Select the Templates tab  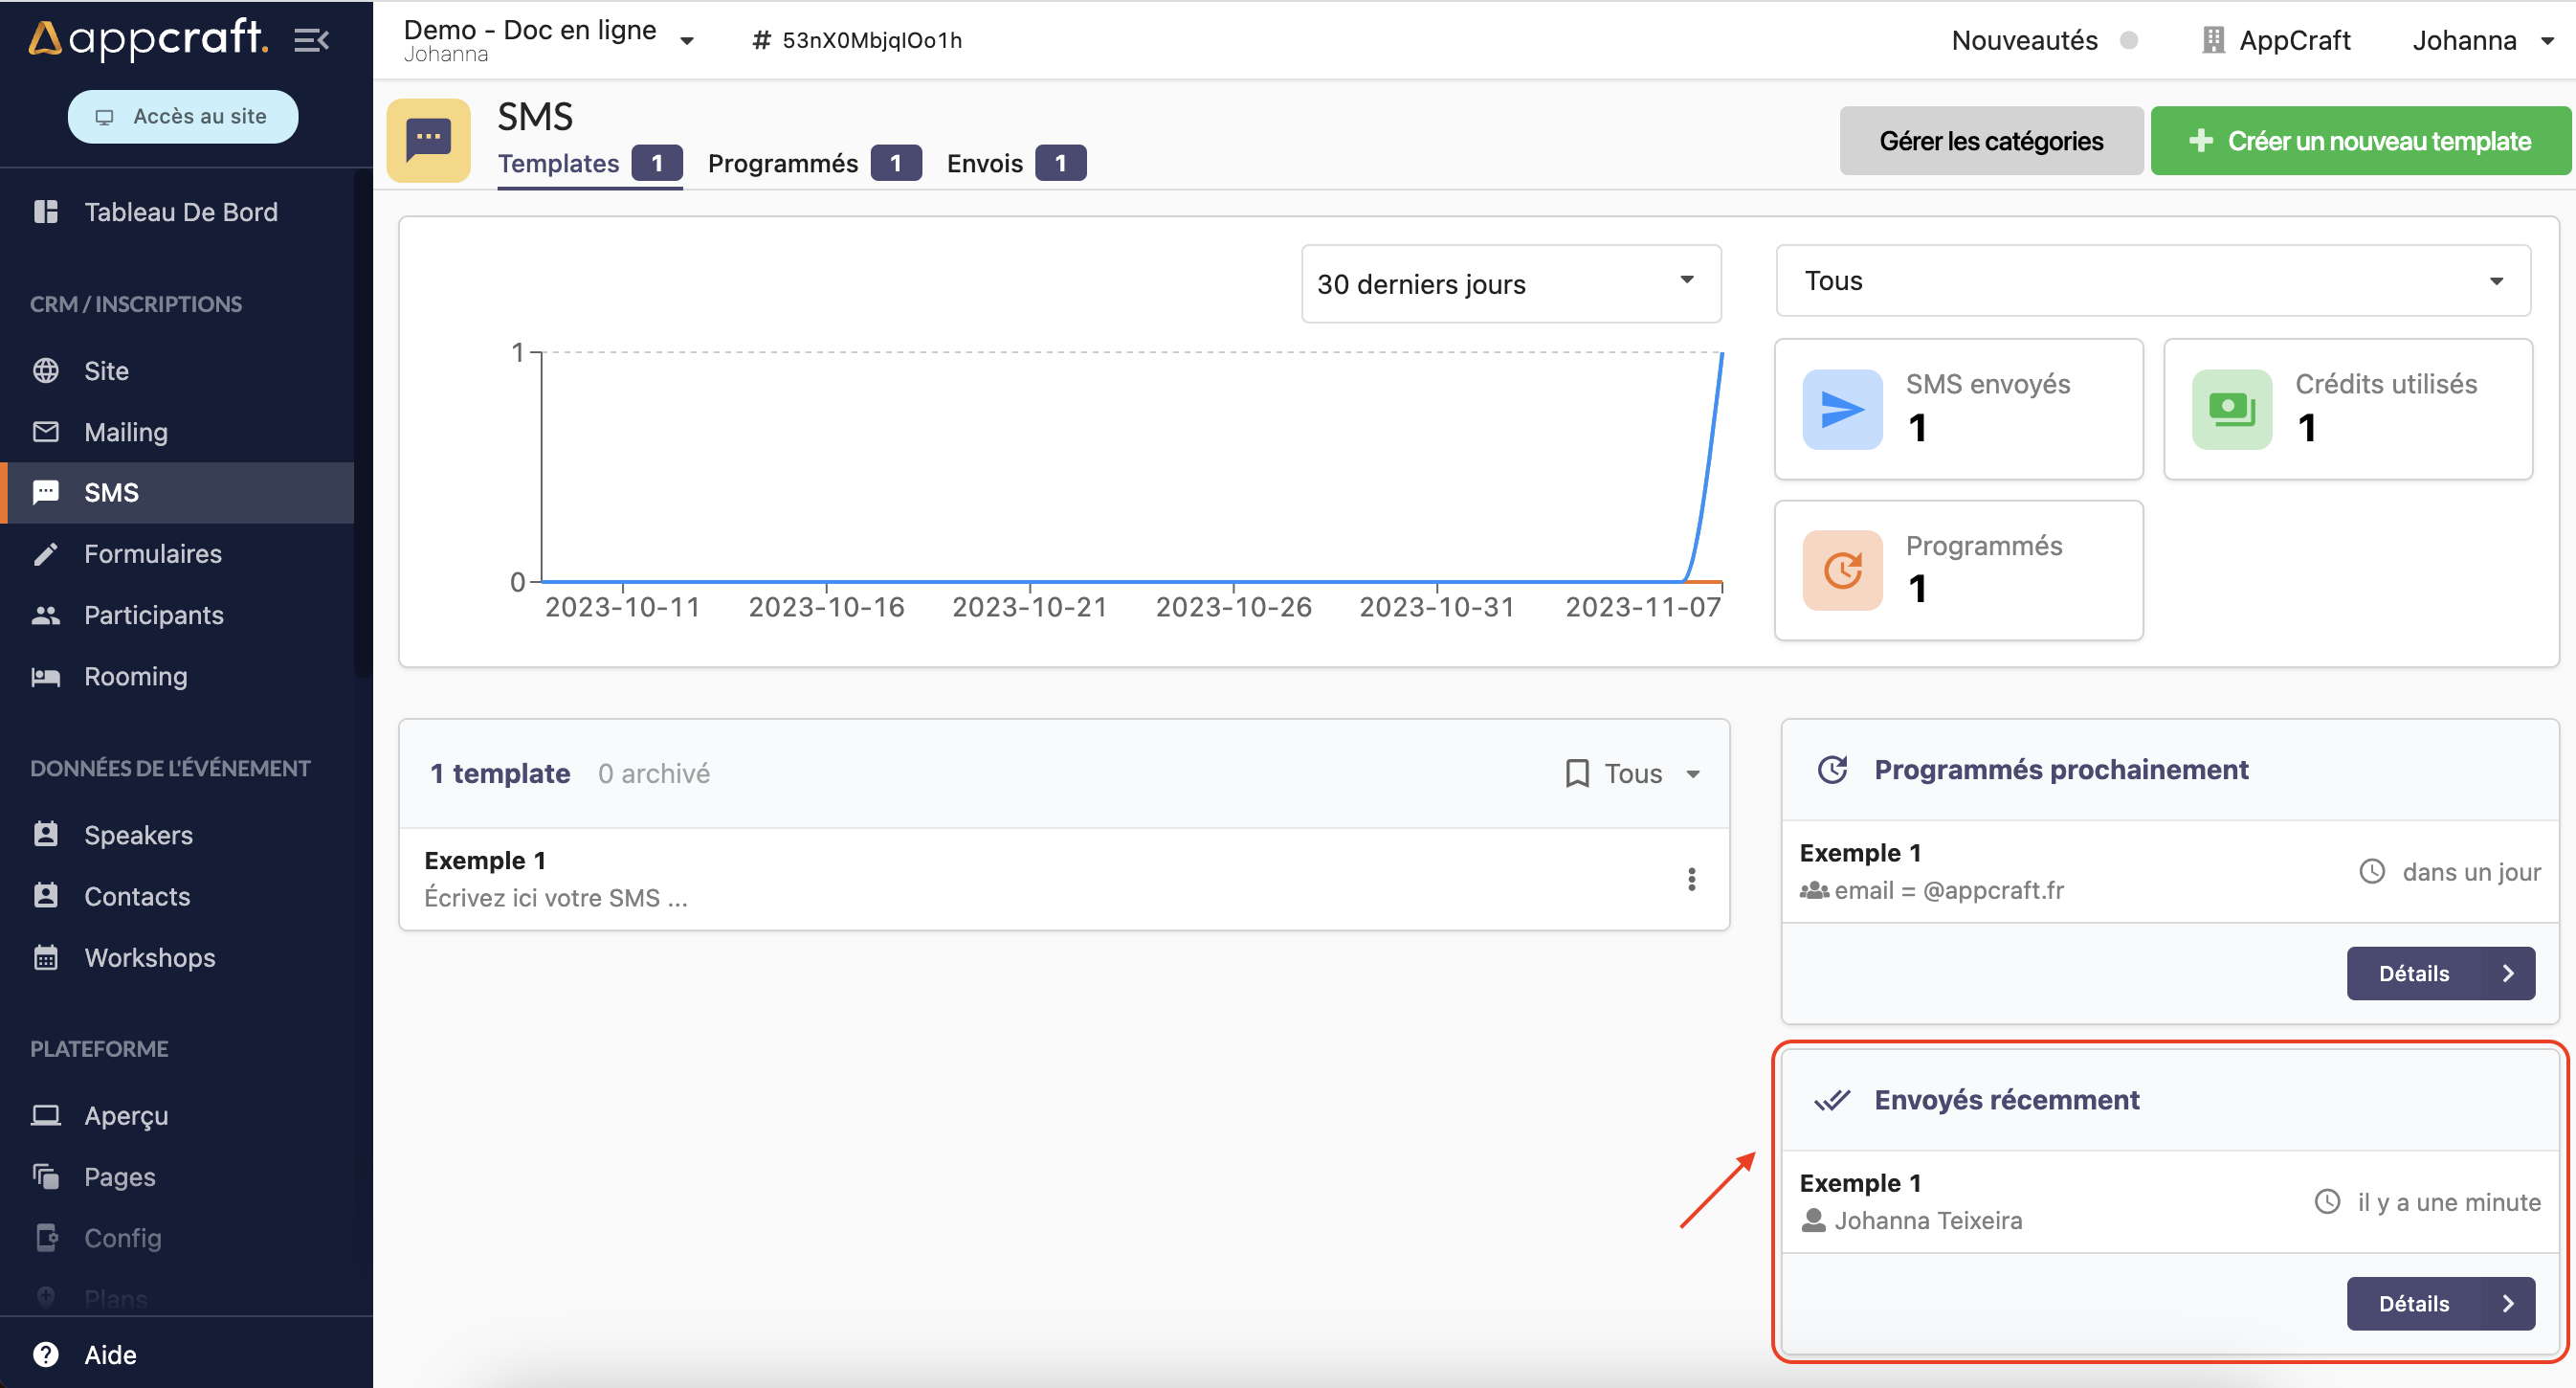557,163
